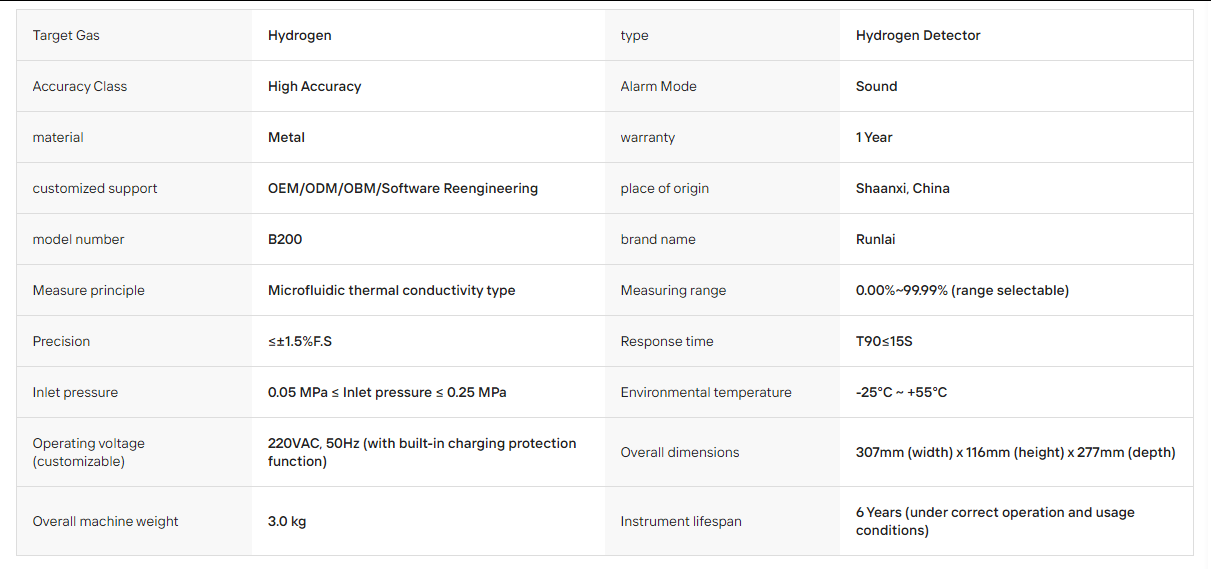Select '0.00%~99.99% (range selectable)' value

(963, 290)
